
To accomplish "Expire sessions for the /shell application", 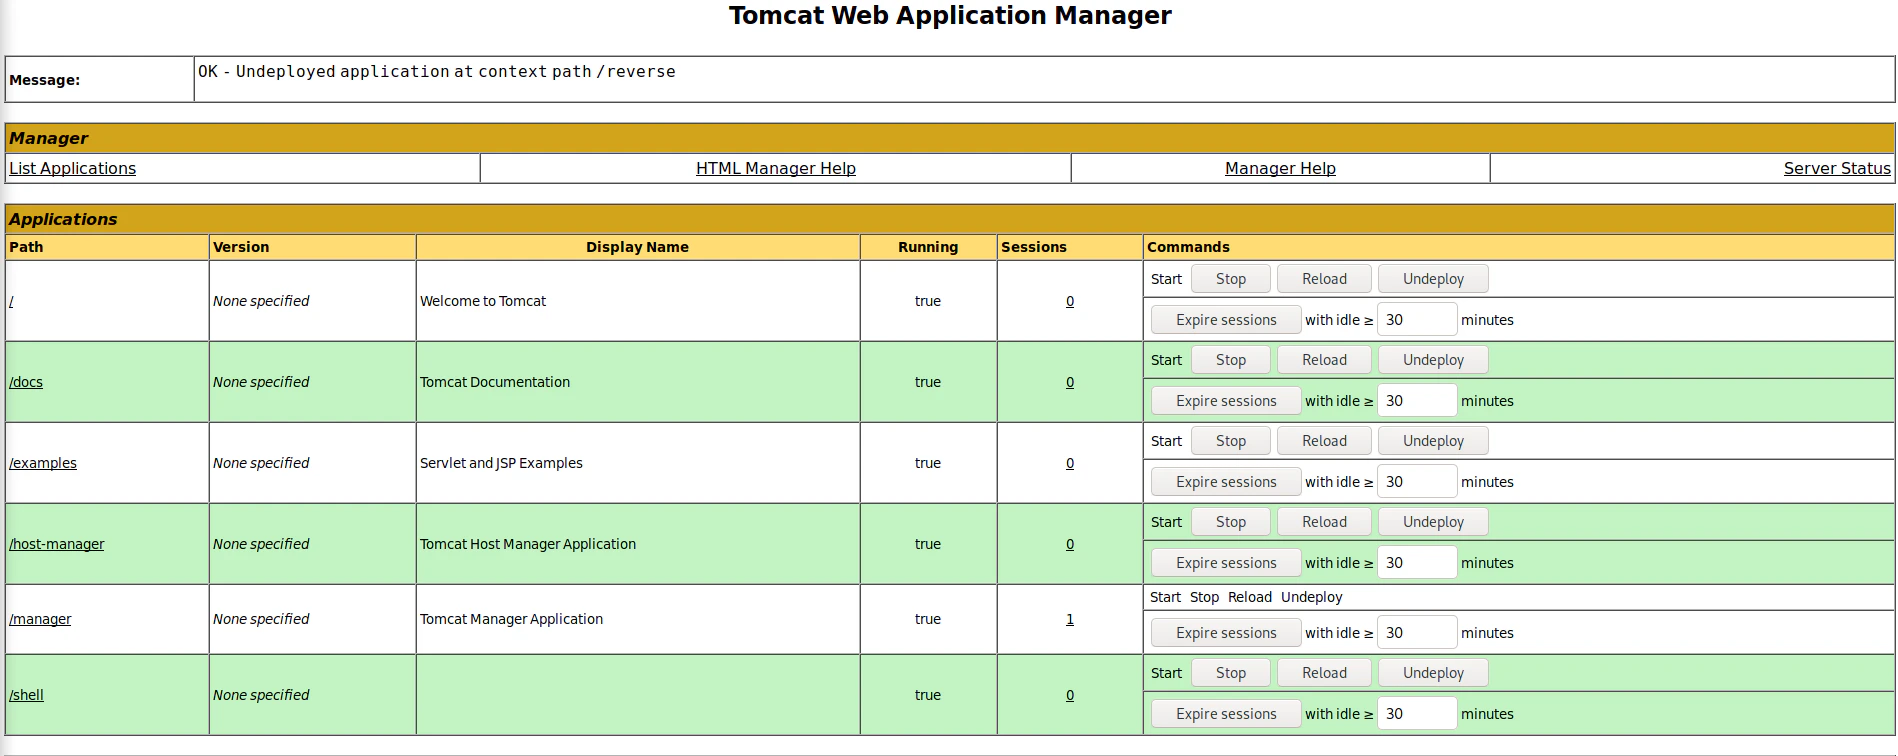I will point(1226,714).
